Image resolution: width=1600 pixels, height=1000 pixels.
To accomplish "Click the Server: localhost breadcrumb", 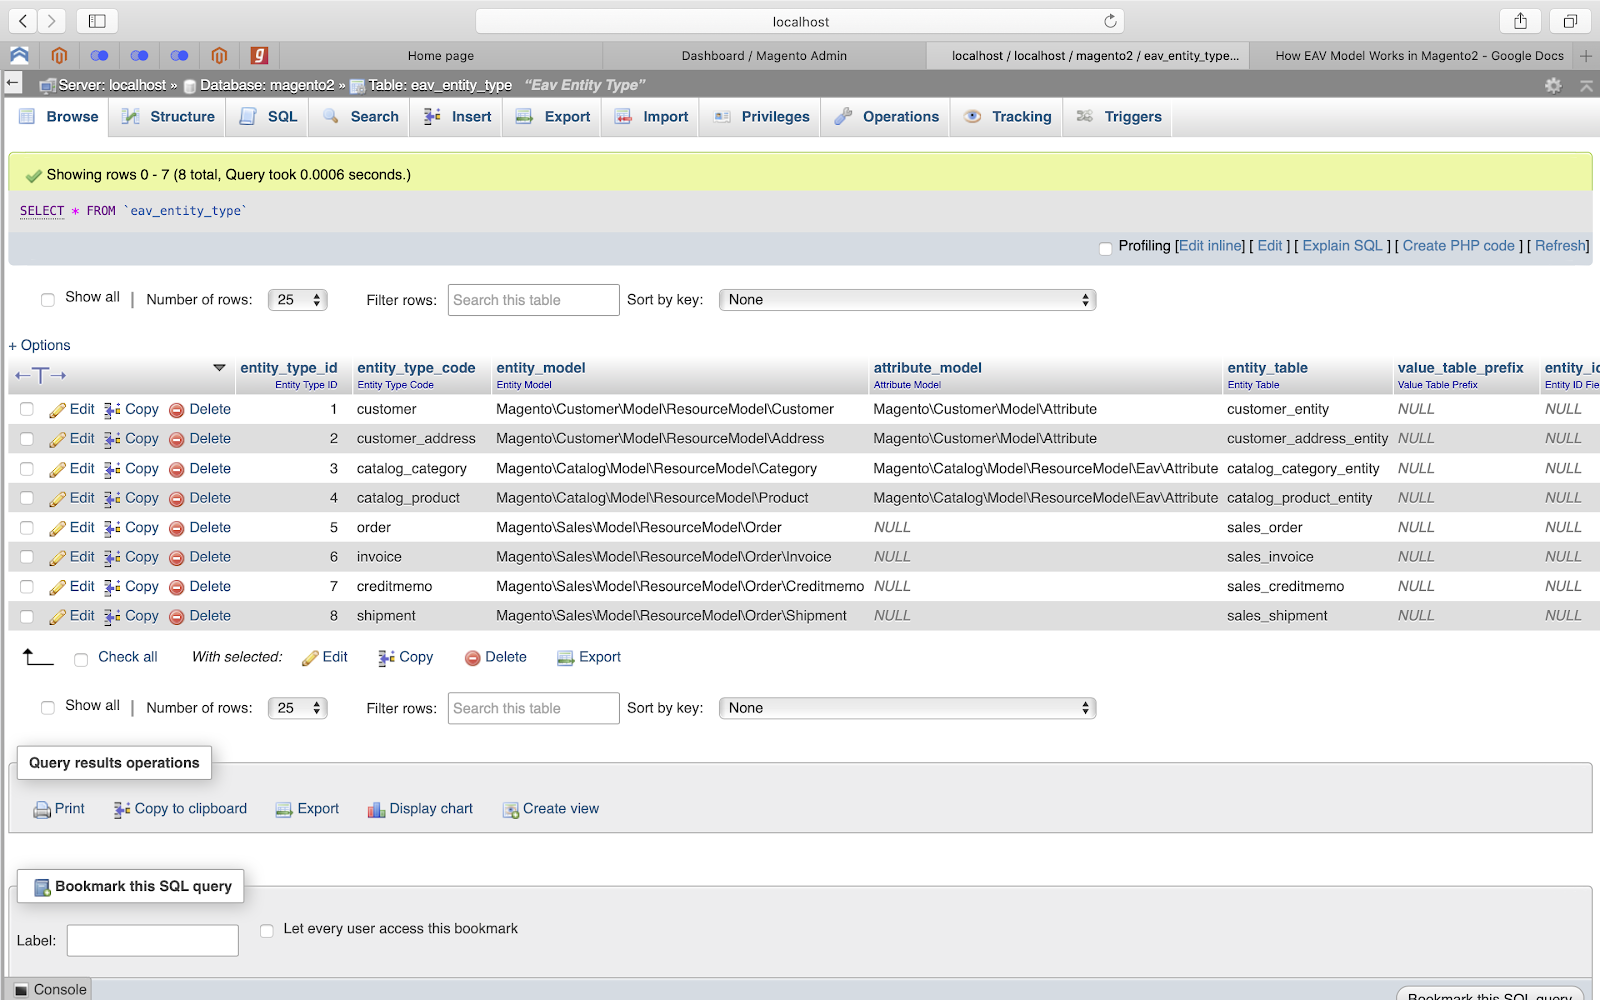I will coord(112,85).
